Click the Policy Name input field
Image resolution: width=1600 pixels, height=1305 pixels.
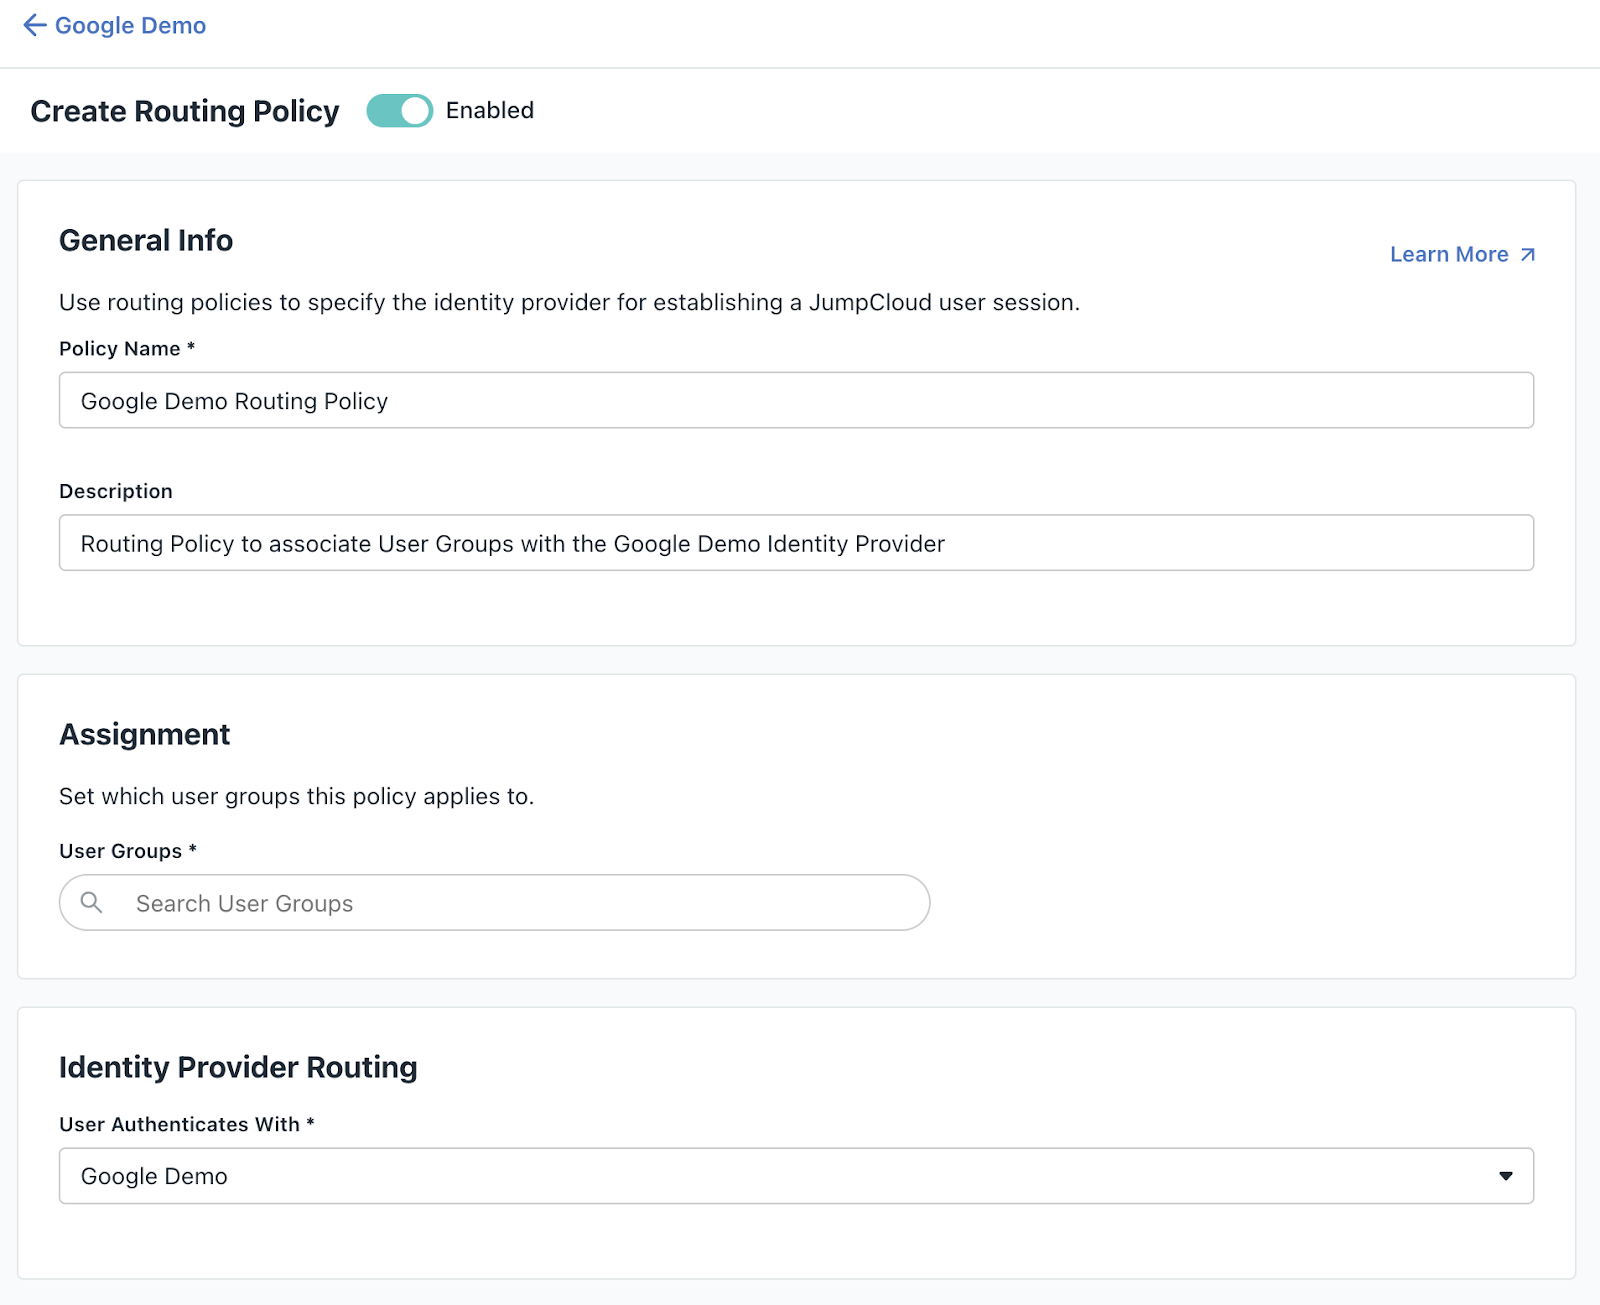point(796,401)
